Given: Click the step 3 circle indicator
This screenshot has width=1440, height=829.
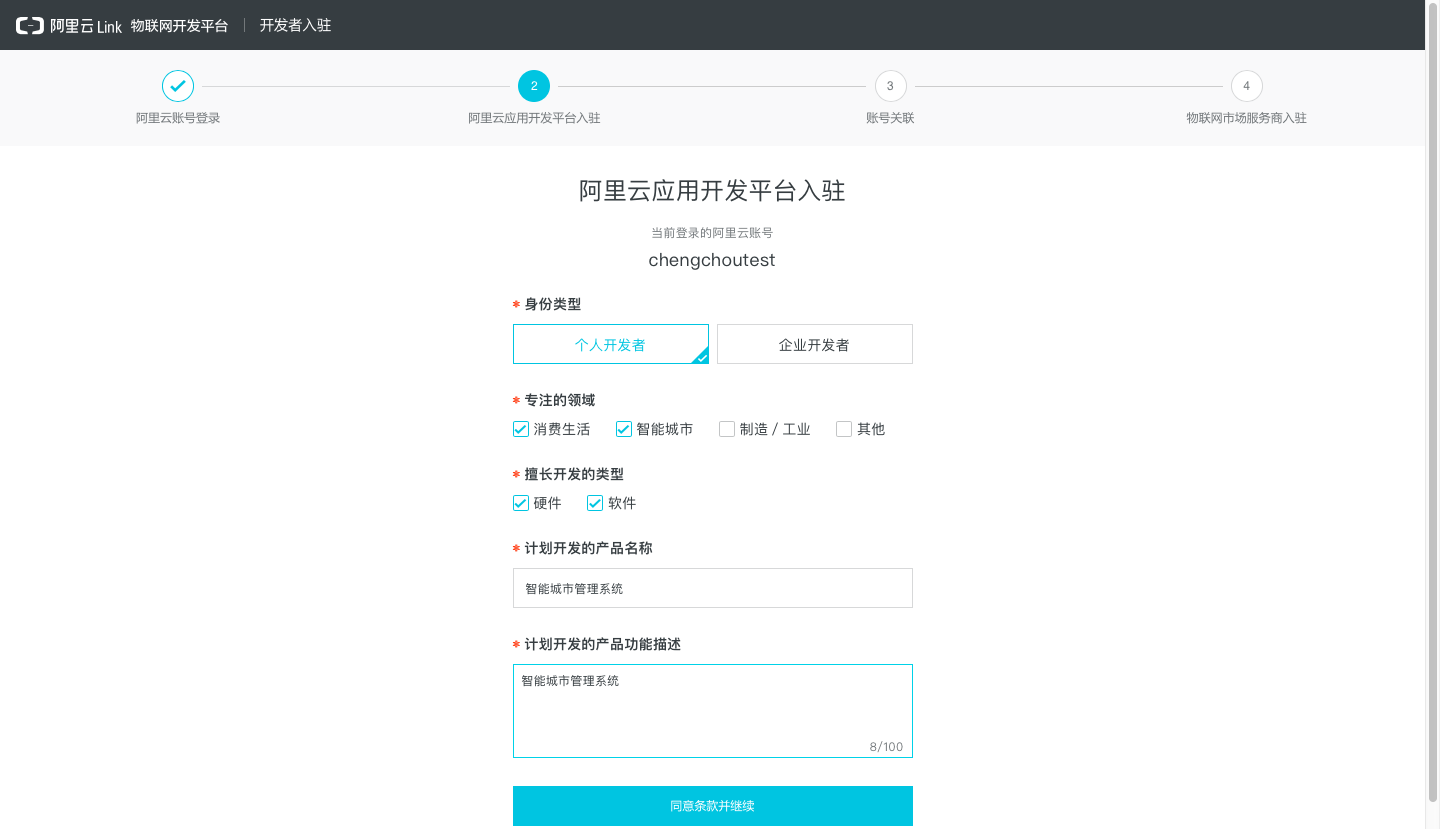Looking at the screenshot, I should (x=890, y=86).
